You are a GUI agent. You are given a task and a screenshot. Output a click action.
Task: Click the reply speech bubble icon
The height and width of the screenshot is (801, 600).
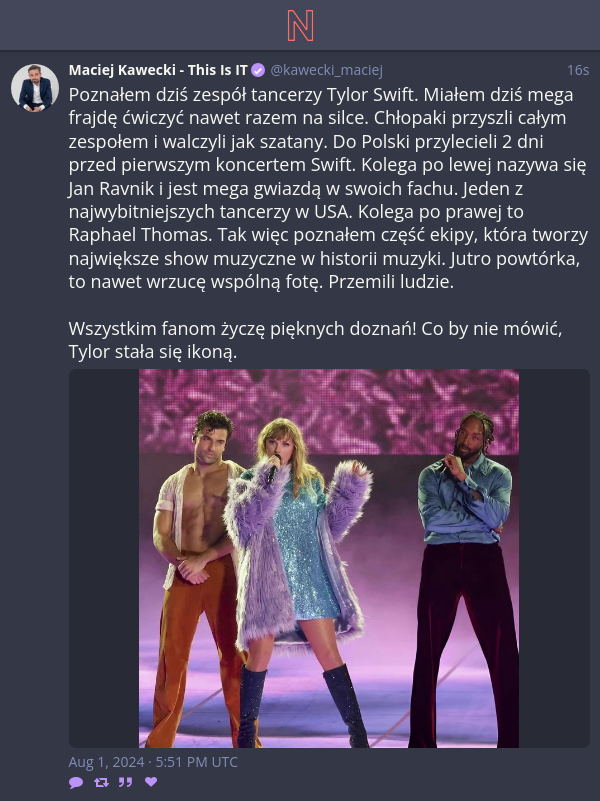click(76, 782)
